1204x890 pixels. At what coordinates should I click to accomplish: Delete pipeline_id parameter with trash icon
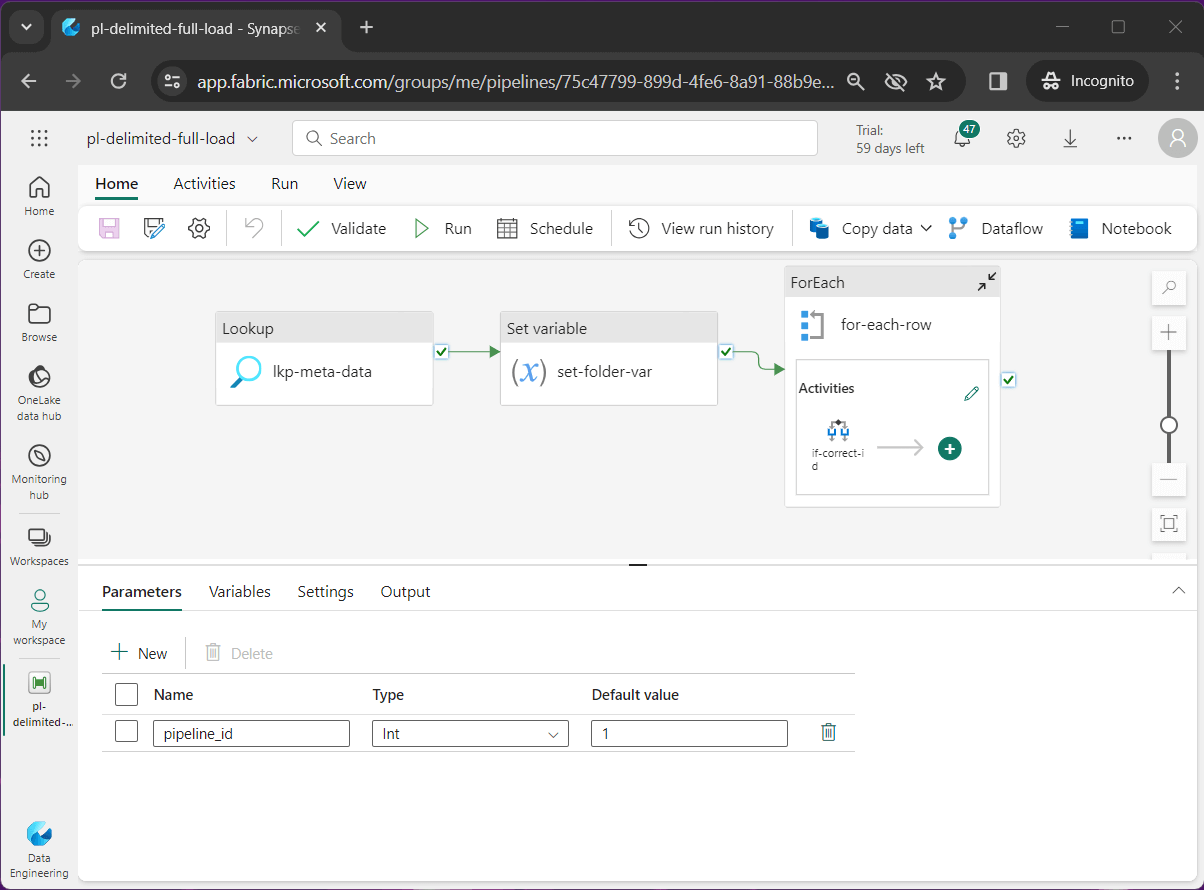click(828, 733)
